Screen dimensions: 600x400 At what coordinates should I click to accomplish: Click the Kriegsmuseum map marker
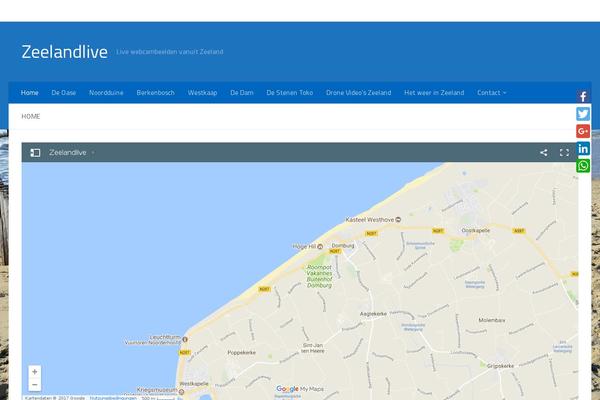pos(181,392)
